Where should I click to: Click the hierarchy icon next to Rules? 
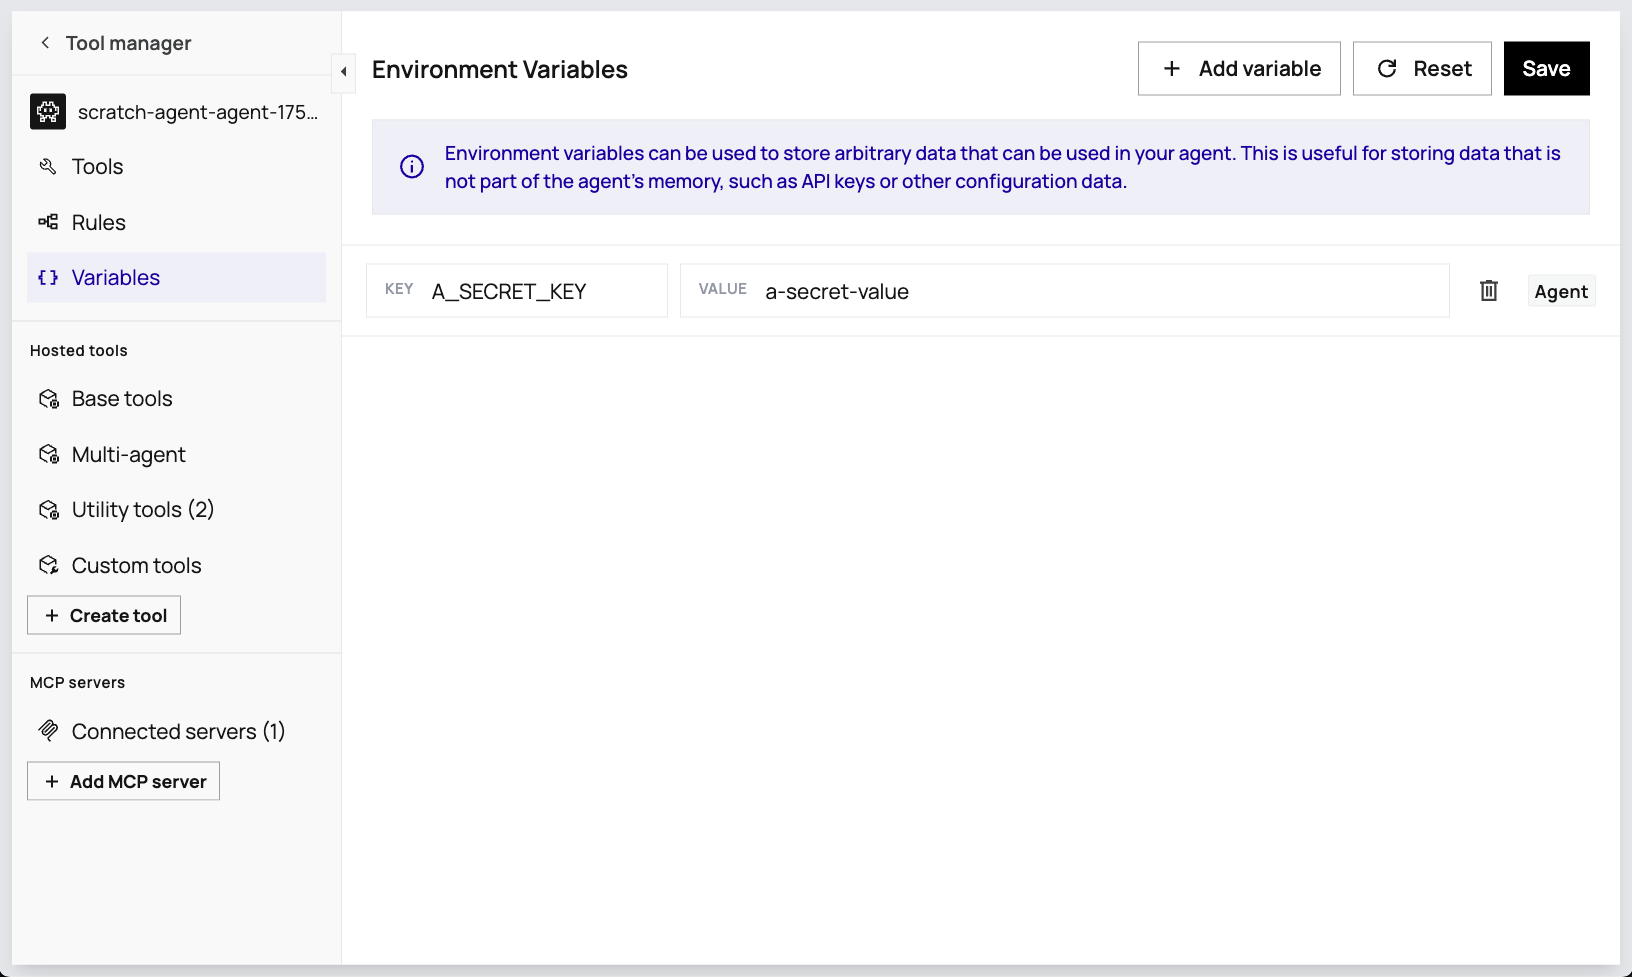48,222
